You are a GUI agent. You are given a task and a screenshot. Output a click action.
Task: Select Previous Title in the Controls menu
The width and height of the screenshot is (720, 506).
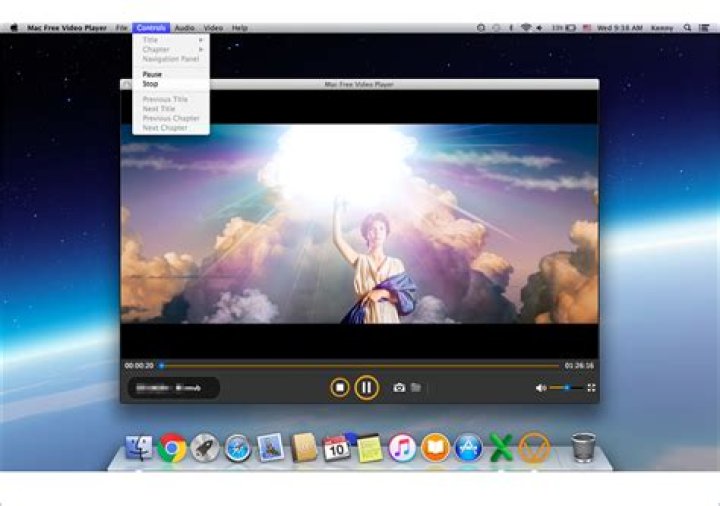pos(171,99)
